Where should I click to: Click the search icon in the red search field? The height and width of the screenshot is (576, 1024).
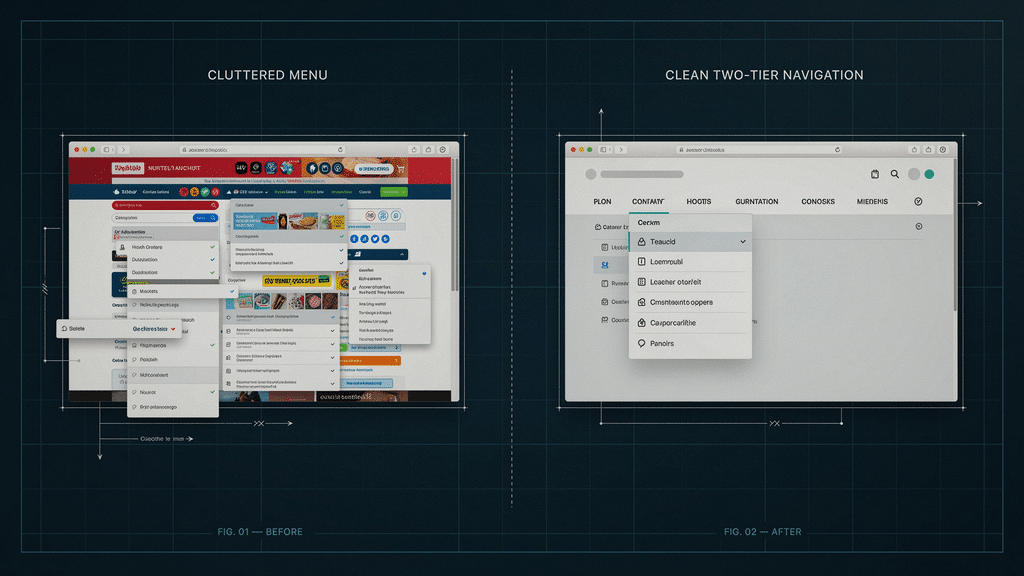coord(214,206)
